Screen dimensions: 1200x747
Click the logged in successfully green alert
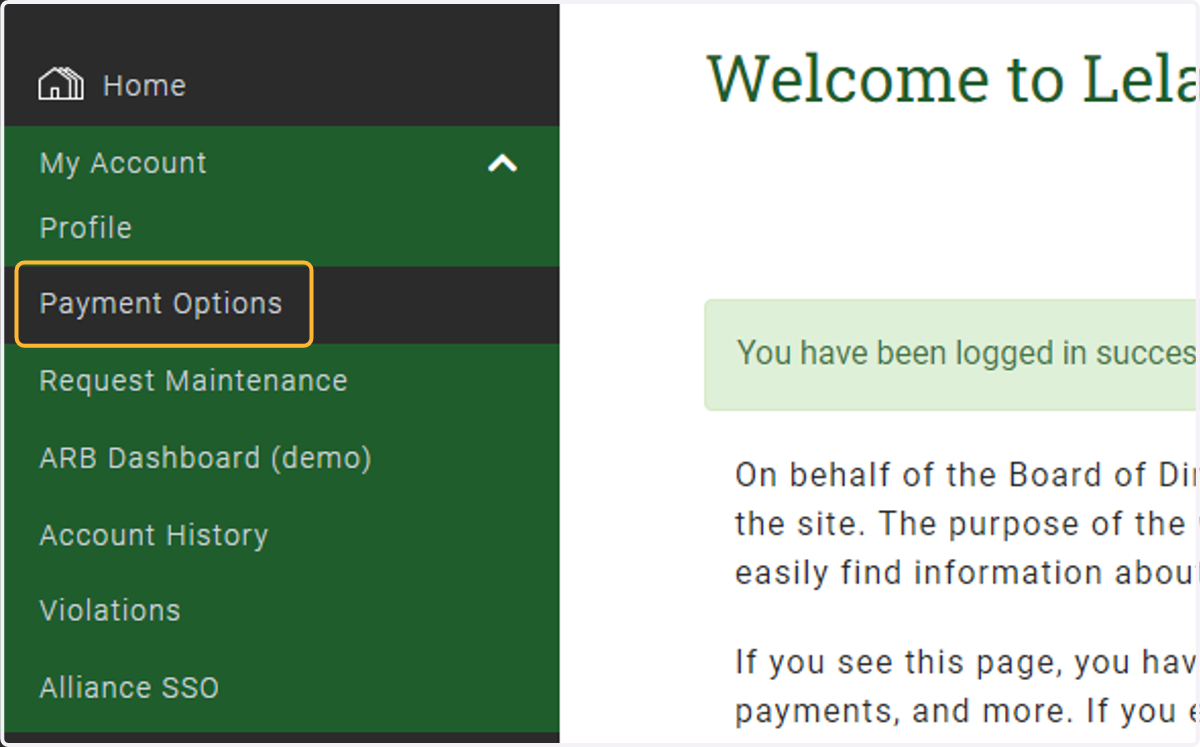[952, 355]
